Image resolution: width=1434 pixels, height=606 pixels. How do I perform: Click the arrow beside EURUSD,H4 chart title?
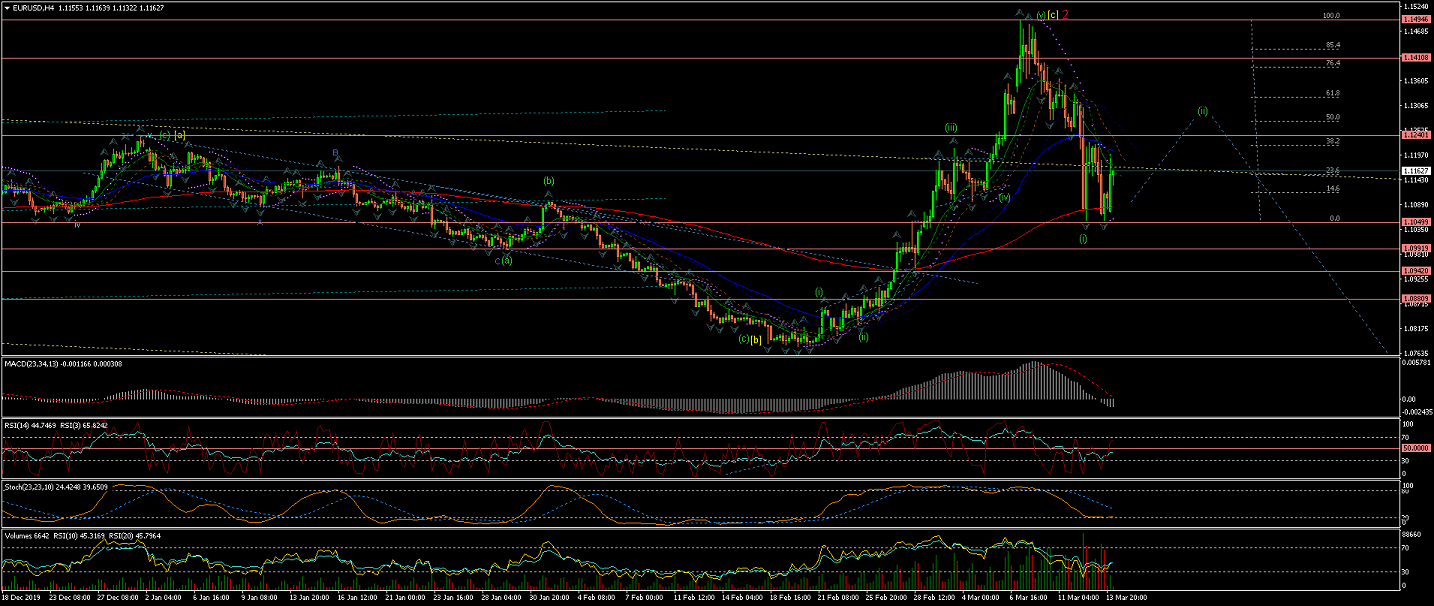(x=7, y=7)
